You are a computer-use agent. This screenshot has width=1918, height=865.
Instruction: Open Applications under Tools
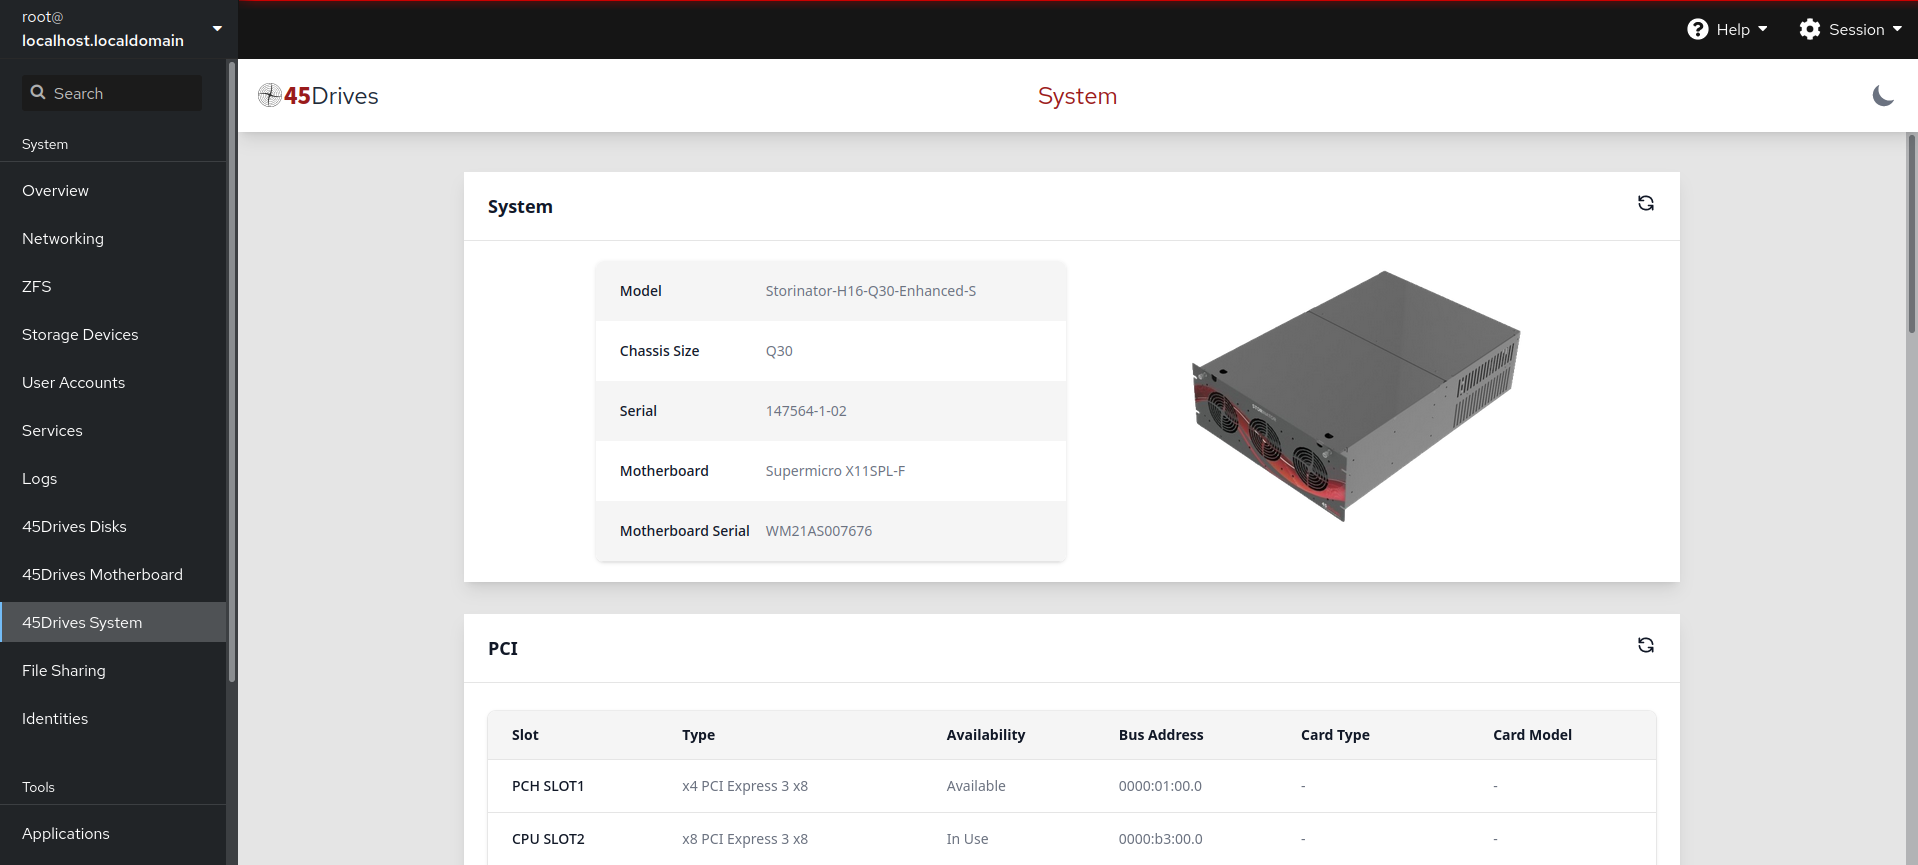click(x=113, y=834)
